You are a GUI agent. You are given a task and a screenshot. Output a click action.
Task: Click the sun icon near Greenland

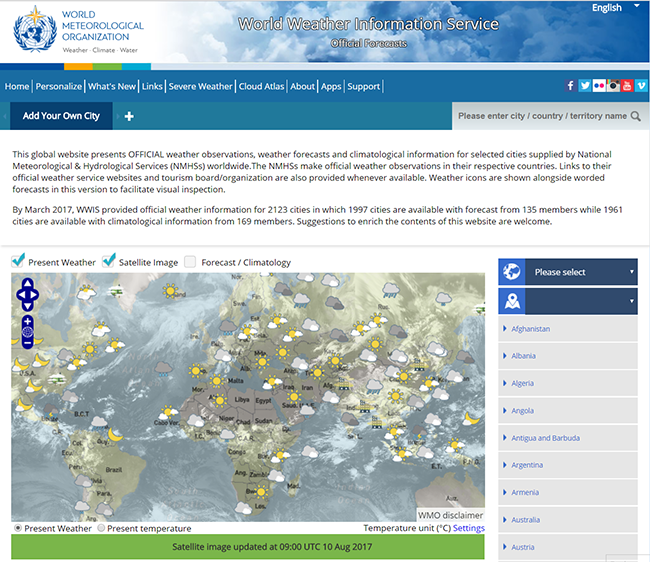tap(170, 291)
